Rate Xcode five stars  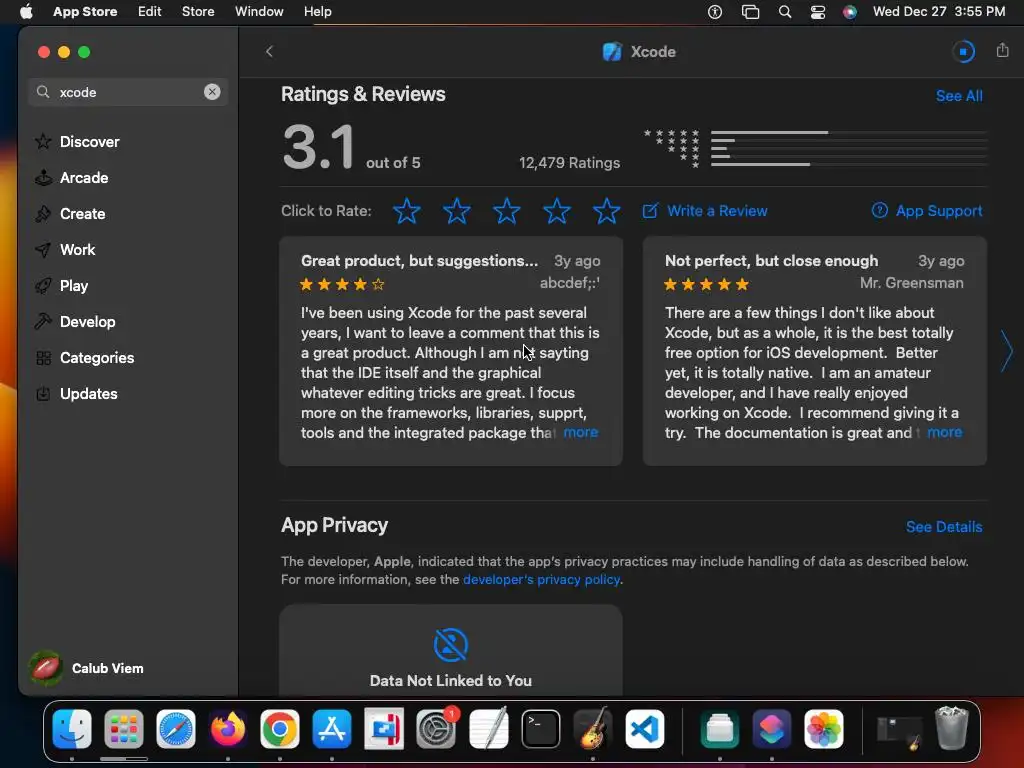(x=607, y=211)
